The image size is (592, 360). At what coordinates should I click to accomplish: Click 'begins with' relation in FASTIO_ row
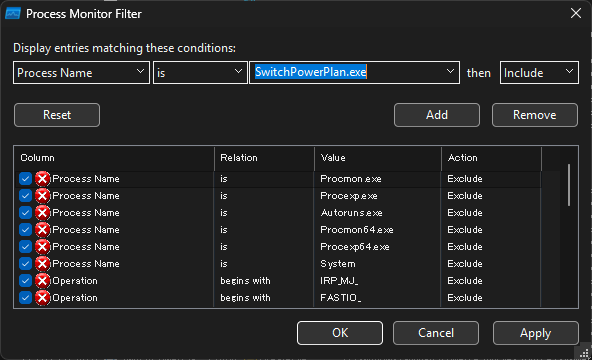point(245,297)
